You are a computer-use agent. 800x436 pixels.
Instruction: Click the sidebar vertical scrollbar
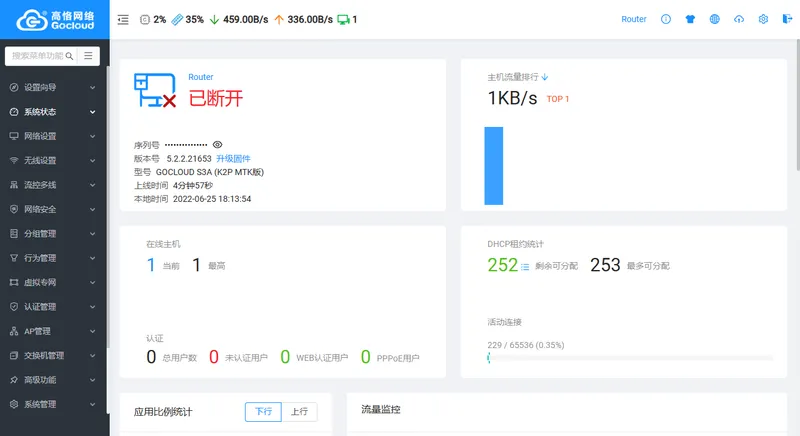108,207
